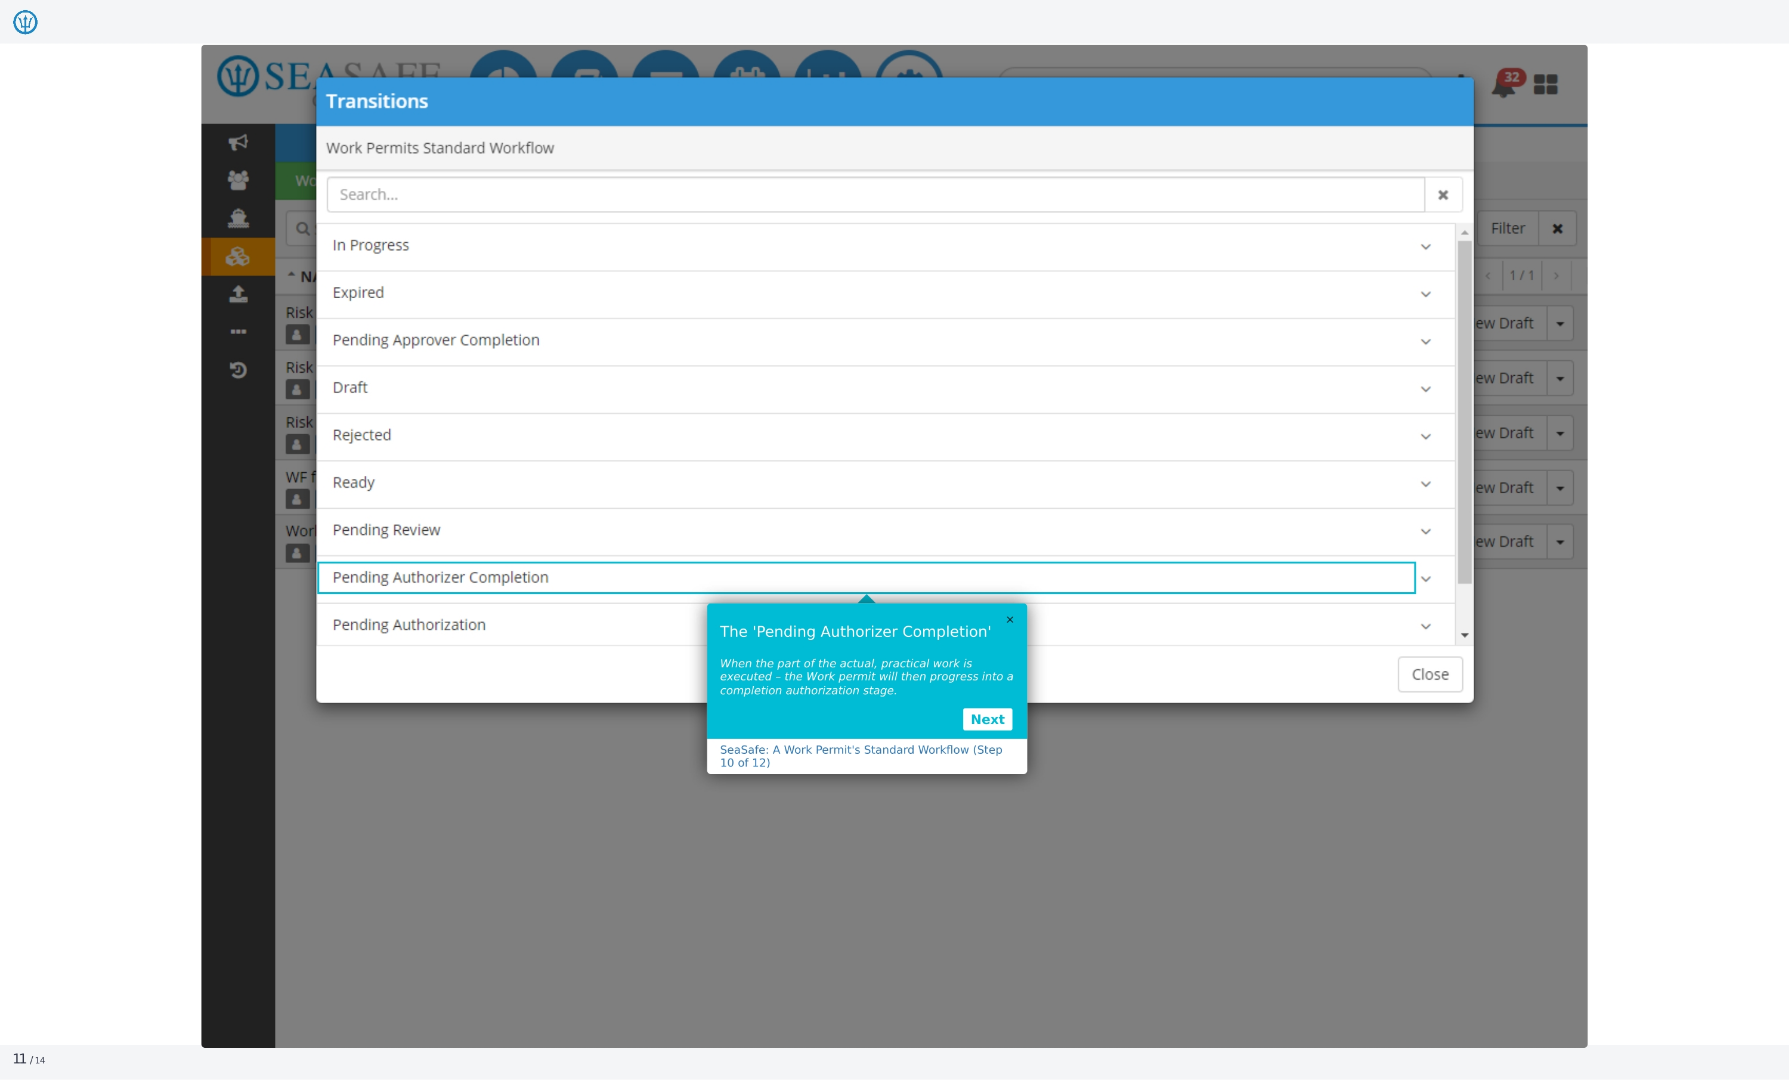Click Next in the tour tooltip
The image size is (1789, 1080).
click(987, 719)
